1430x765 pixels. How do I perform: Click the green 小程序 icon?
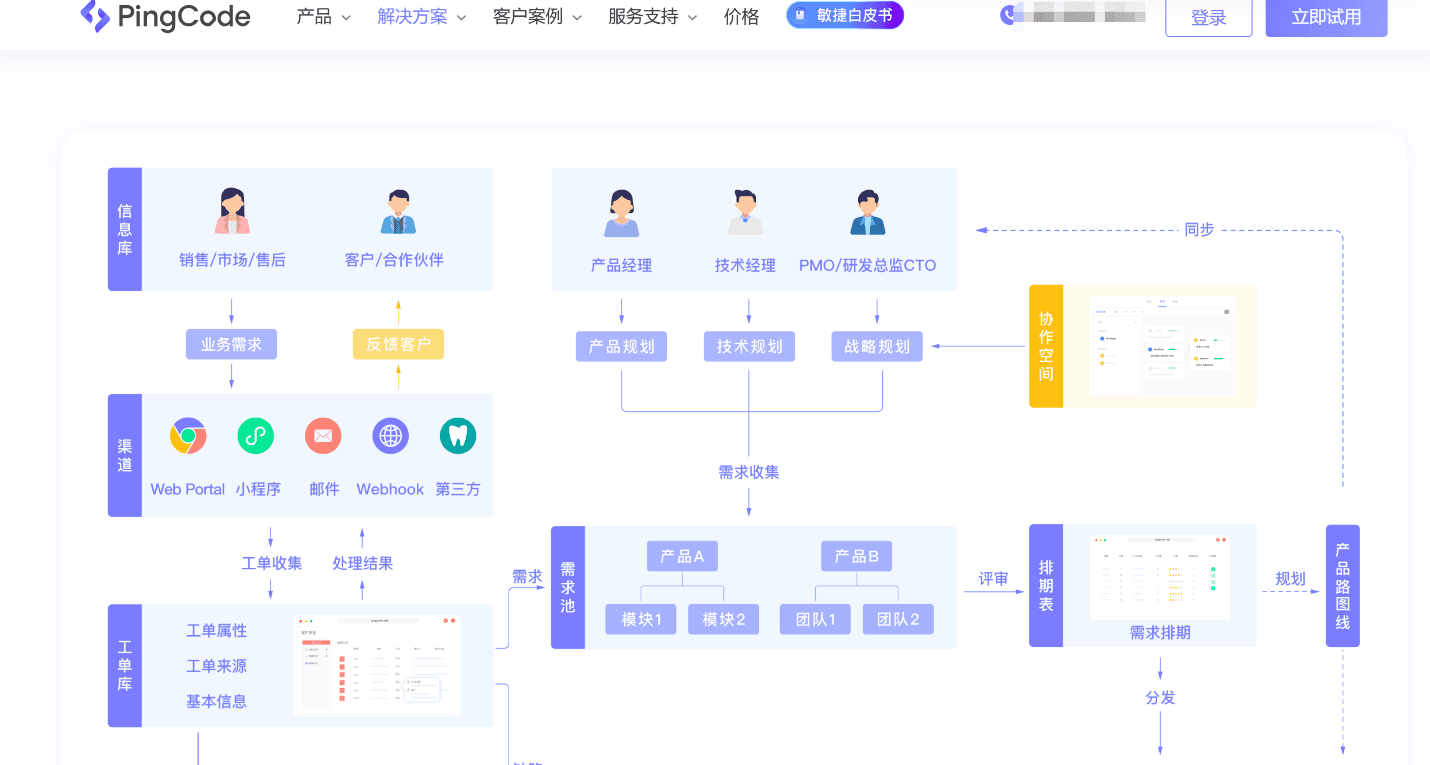[256, 436]
